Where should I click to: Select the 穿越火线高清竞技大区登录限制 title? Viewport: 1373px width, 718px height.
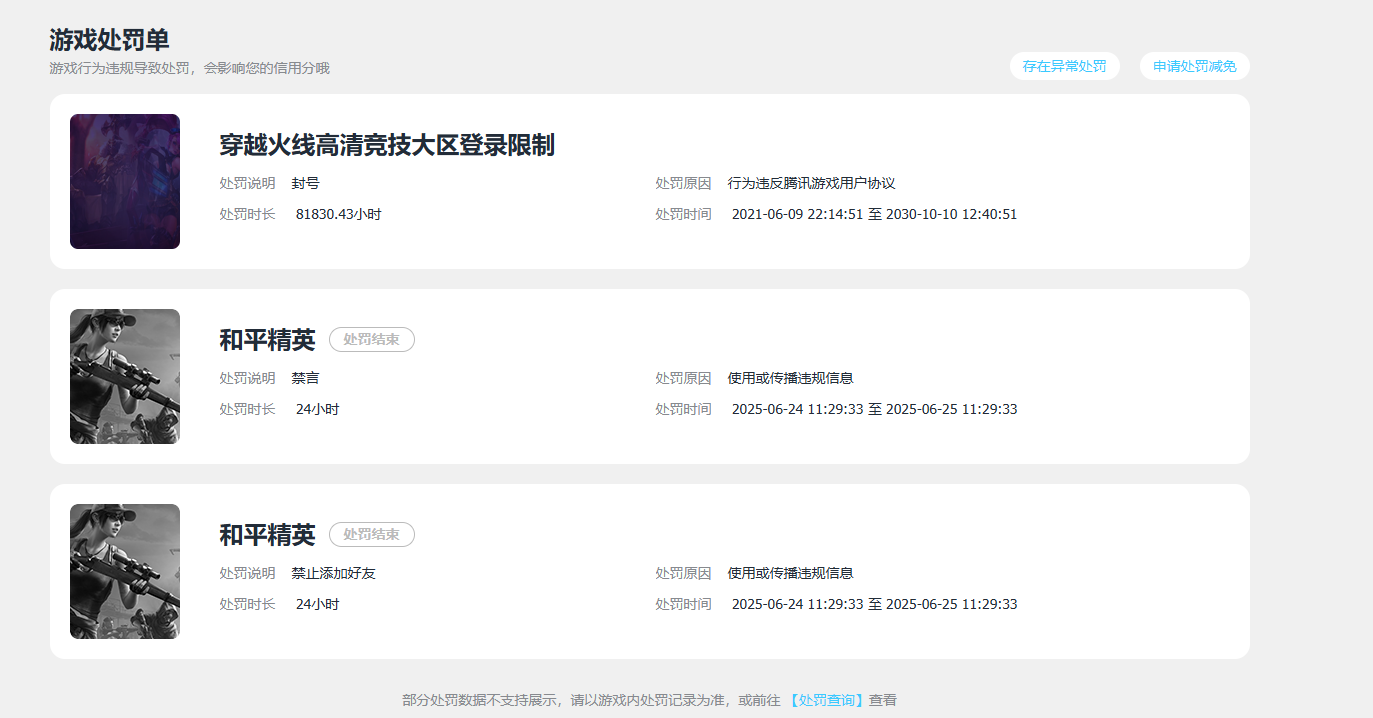click(x=387, y=145)
